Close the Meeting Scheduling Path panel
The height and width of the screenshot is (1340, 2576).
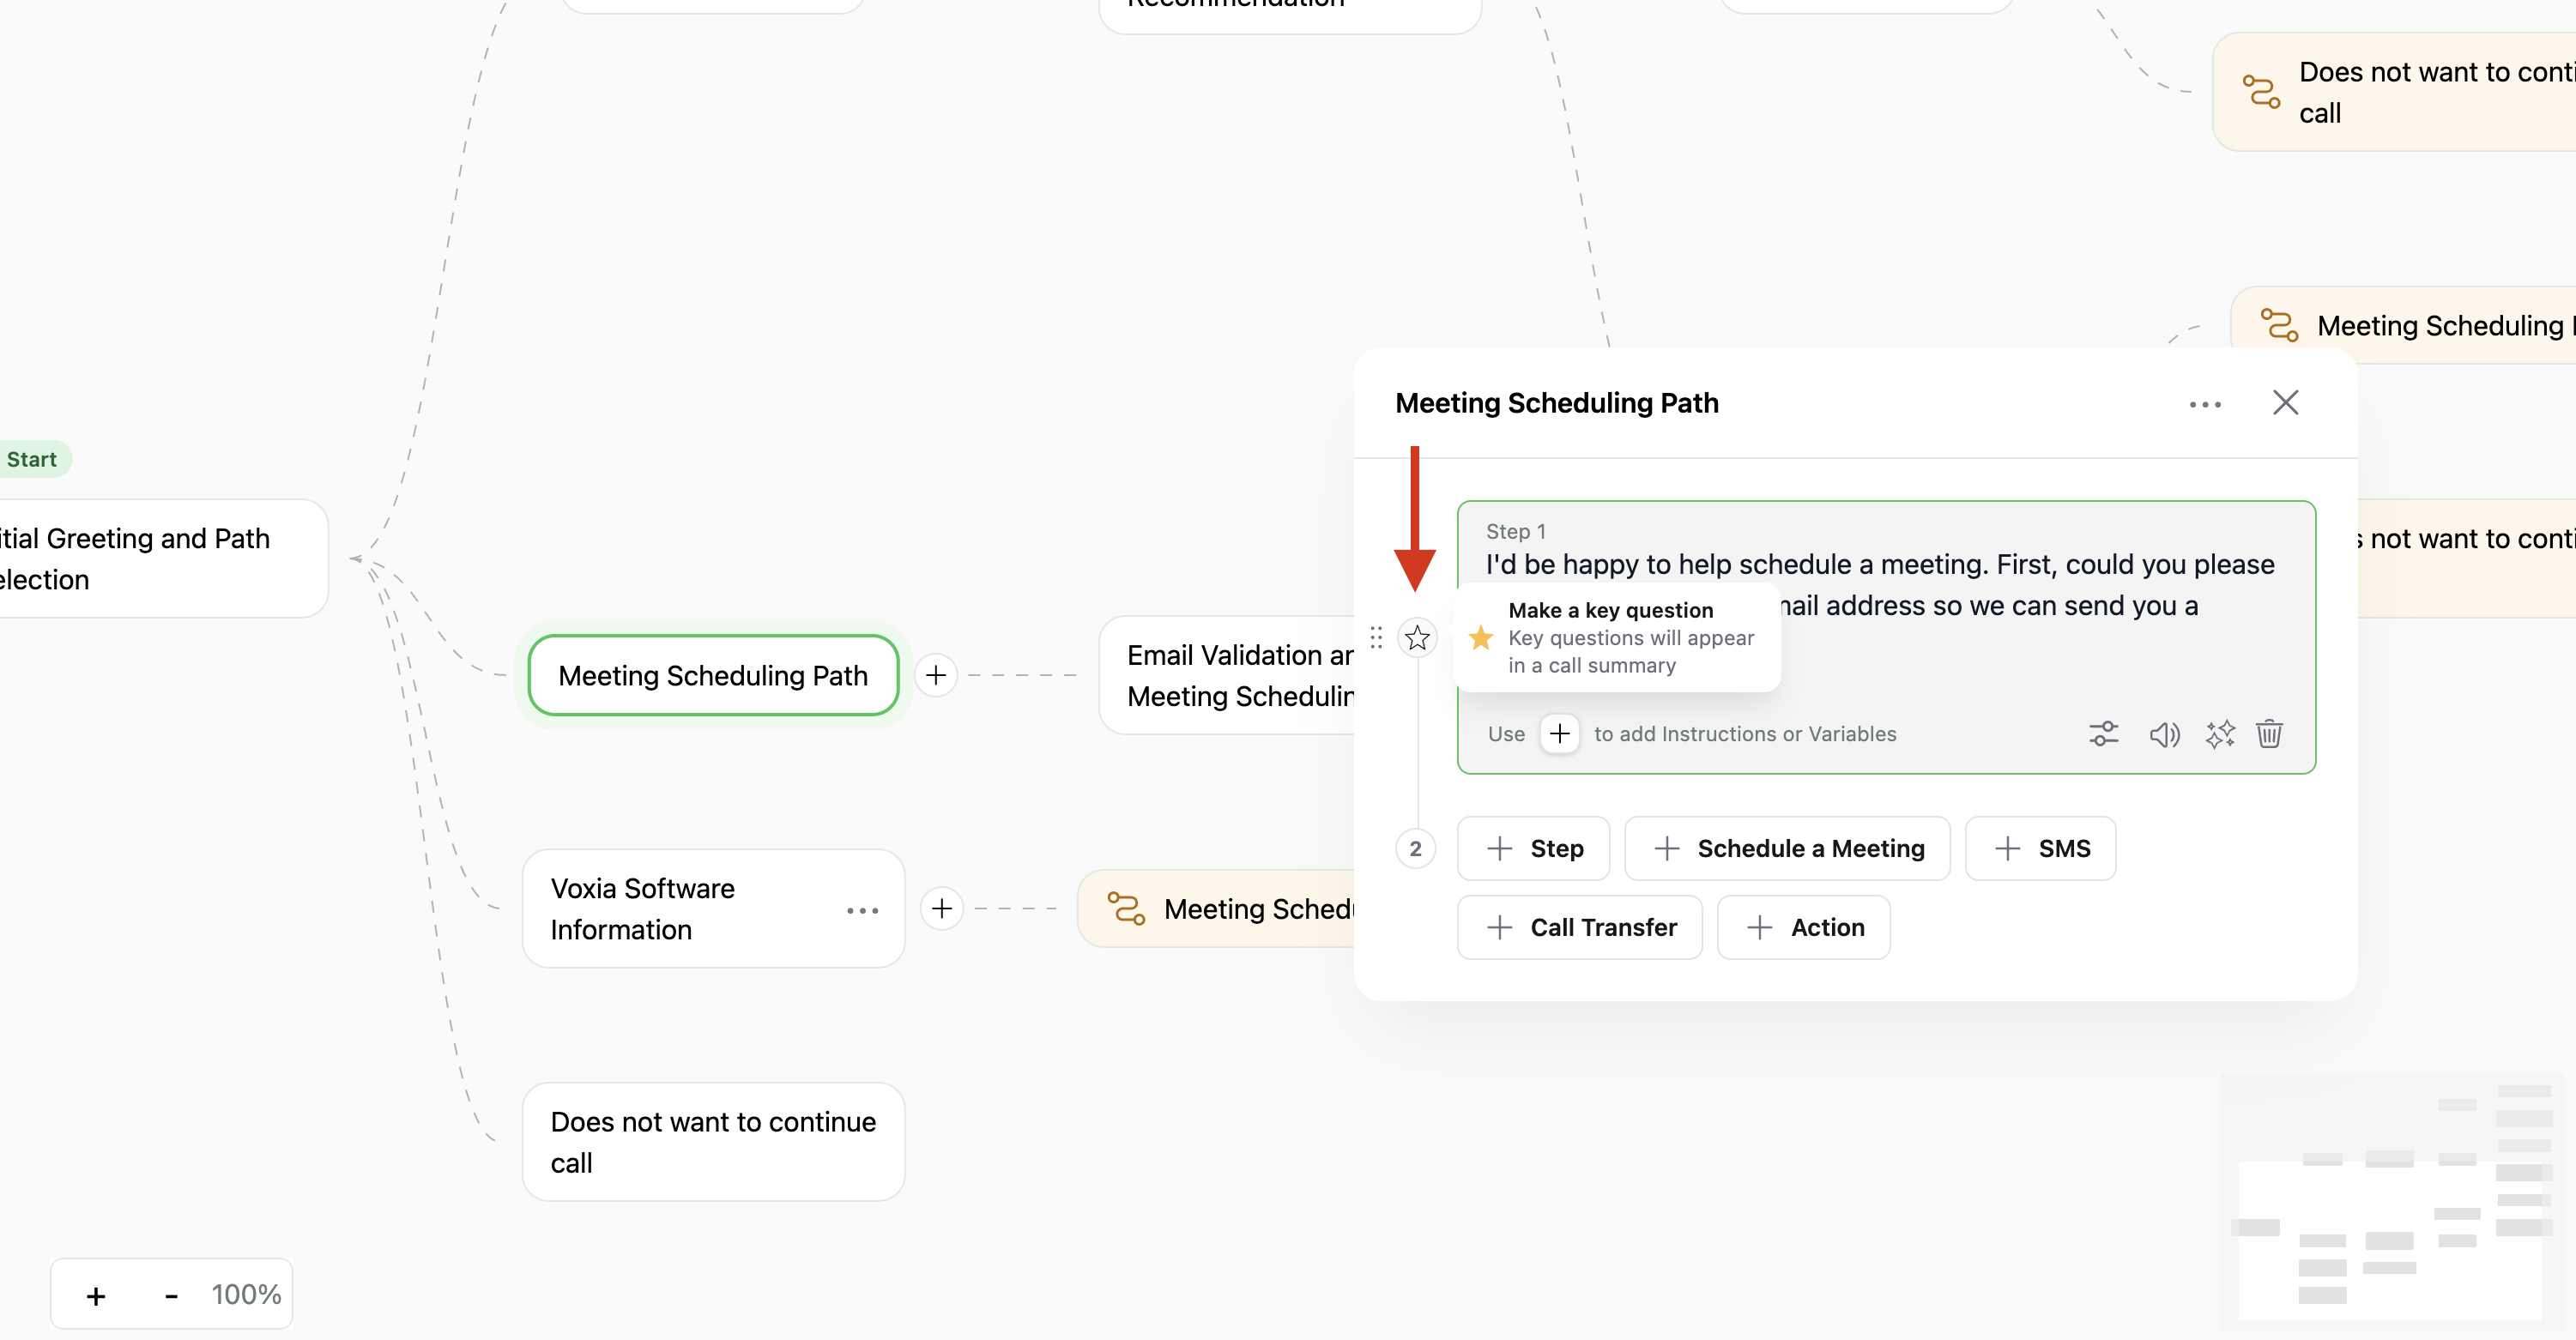pyautogui.click(x=2285, y=403)
